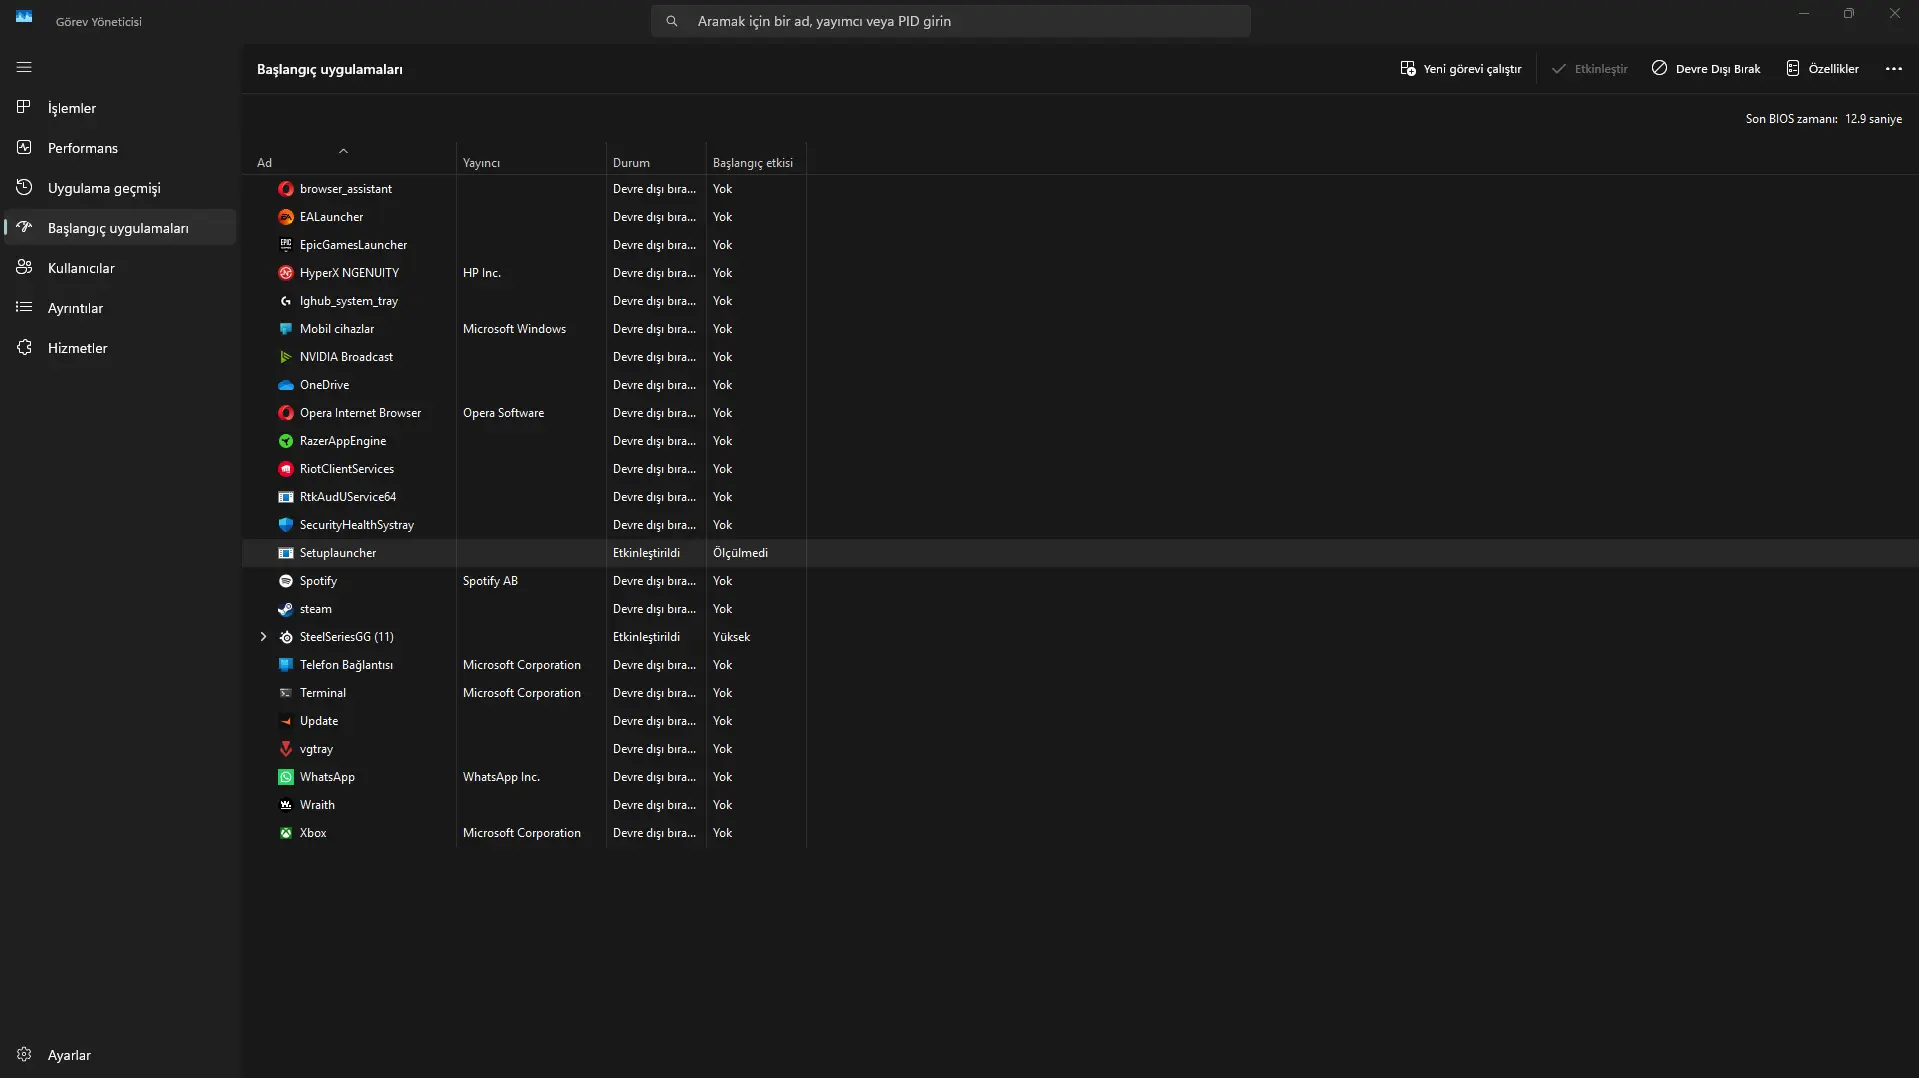Minimize the Görev Yöneticisi window
The width and height of the screenshot is (1919, 1078).
click(x=1804, y=14)
